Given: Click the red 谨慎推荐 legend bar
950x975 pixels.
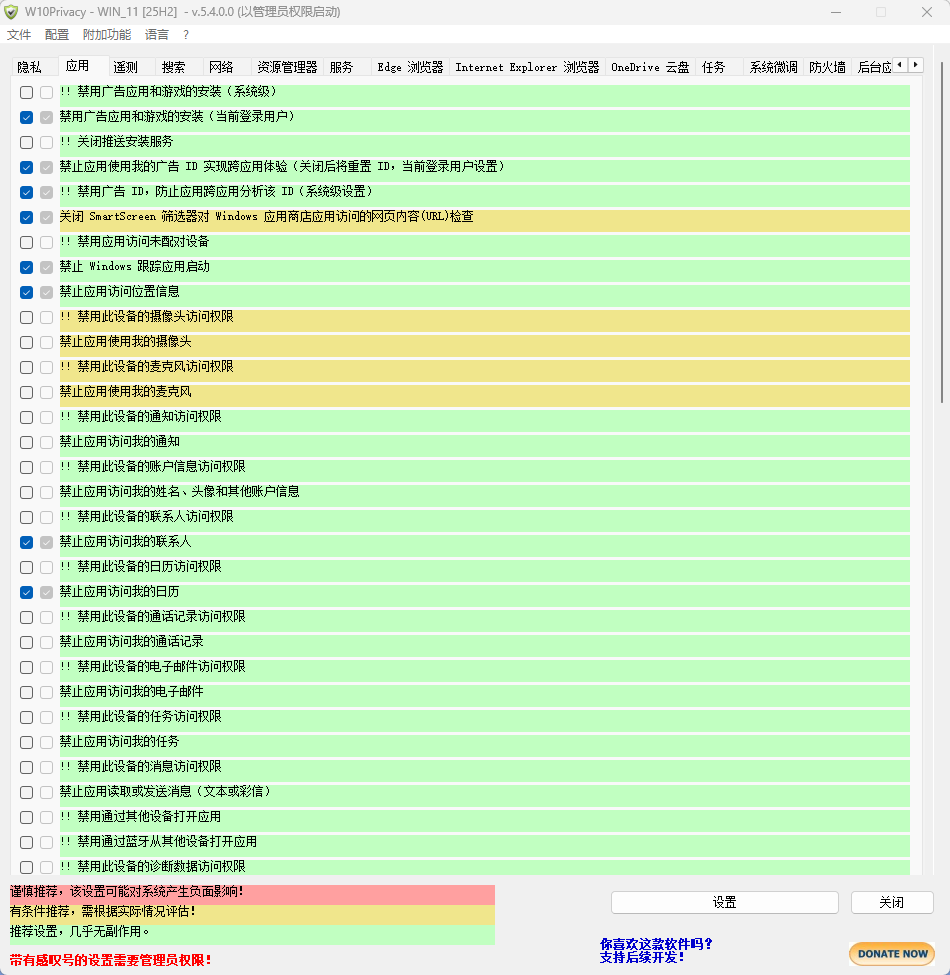Looking at the screenshot, I should [x=252, y=894].
